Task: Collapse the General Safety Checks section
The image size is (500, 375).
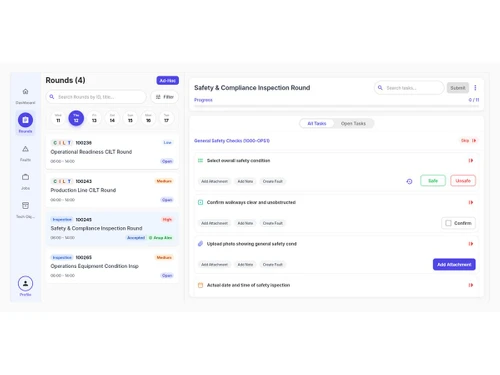Action: 232,141
